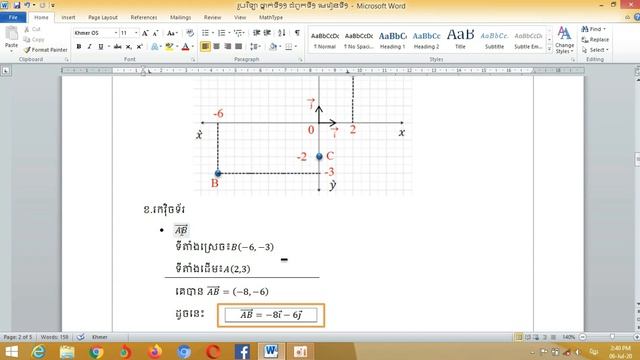
Task: Select Center alignment
Action: (x=216, y=47)
